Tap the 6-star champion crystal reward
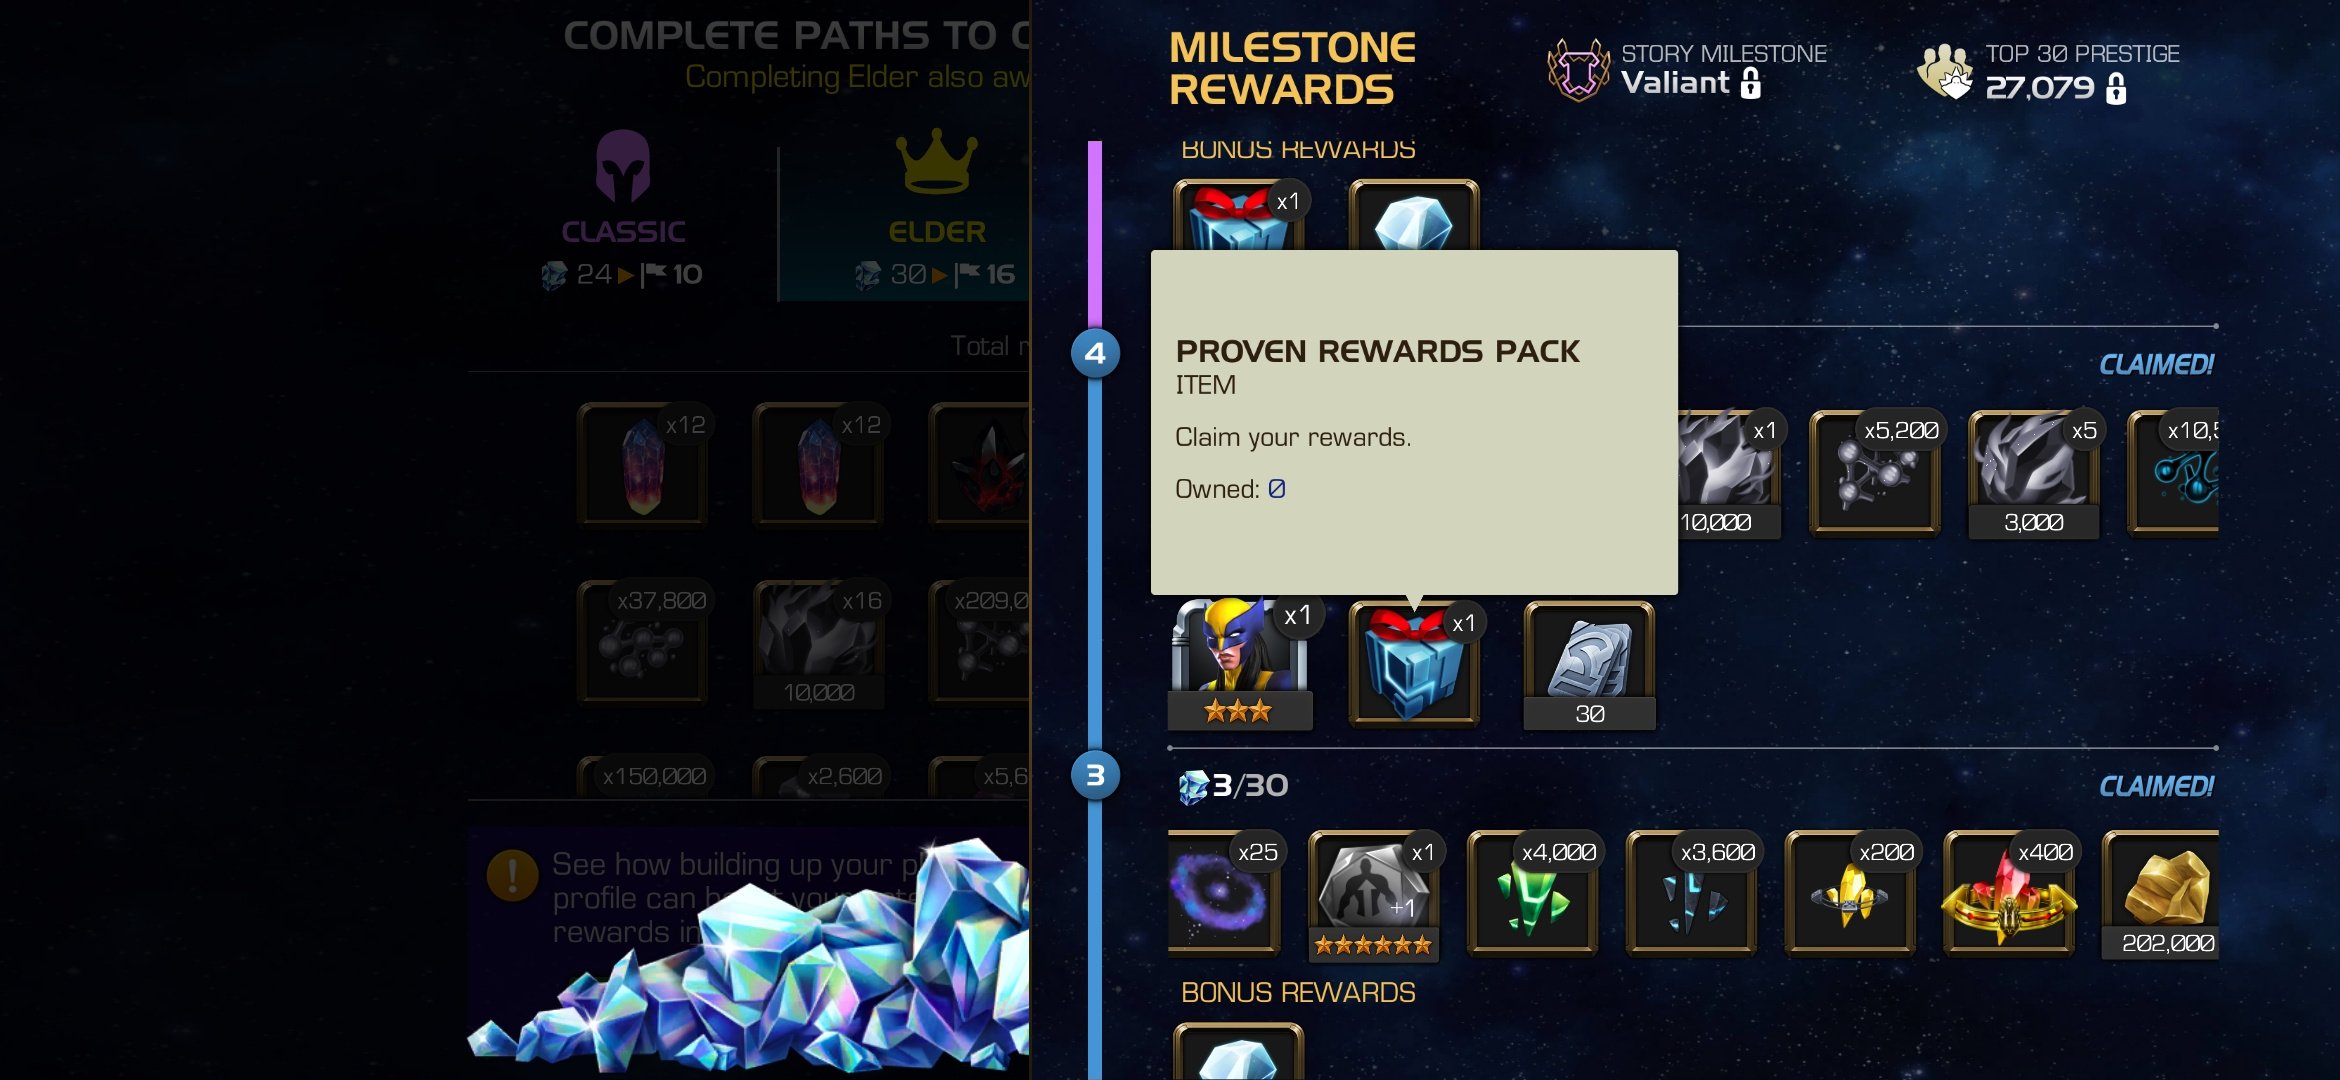This screenshot has width=2340, height=1080. click(x=1374, y=896)
